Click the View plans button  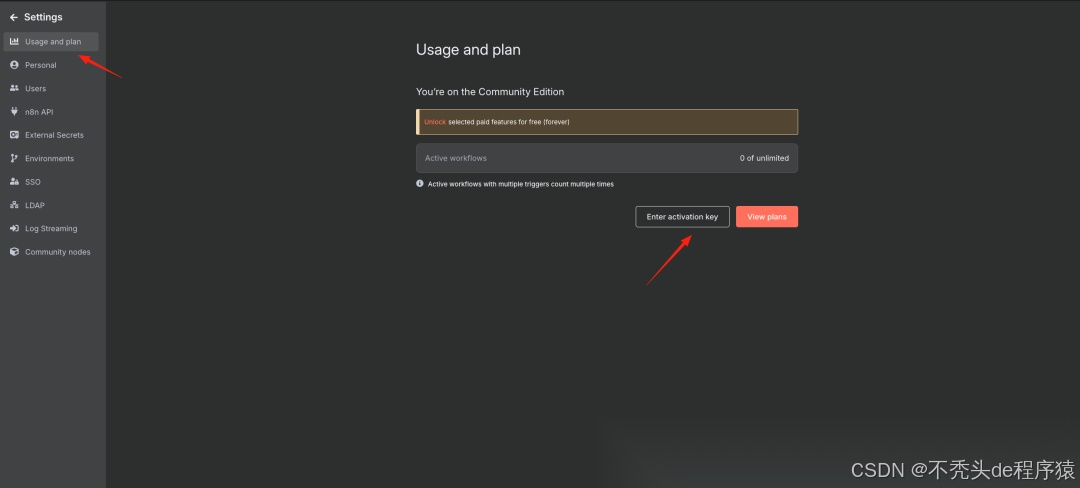point(767,217)
